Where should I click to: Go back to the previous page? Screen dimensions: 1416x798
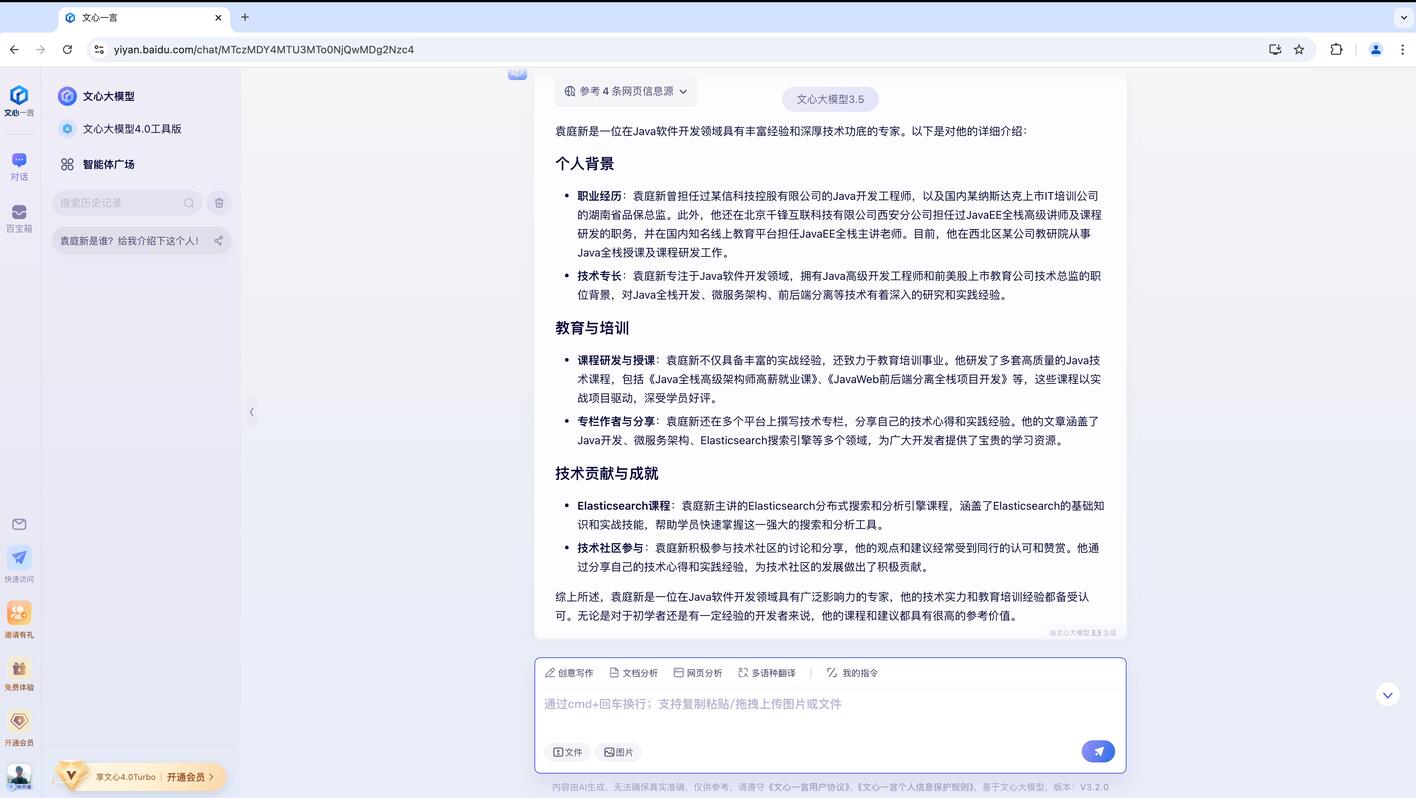point(14,49)
